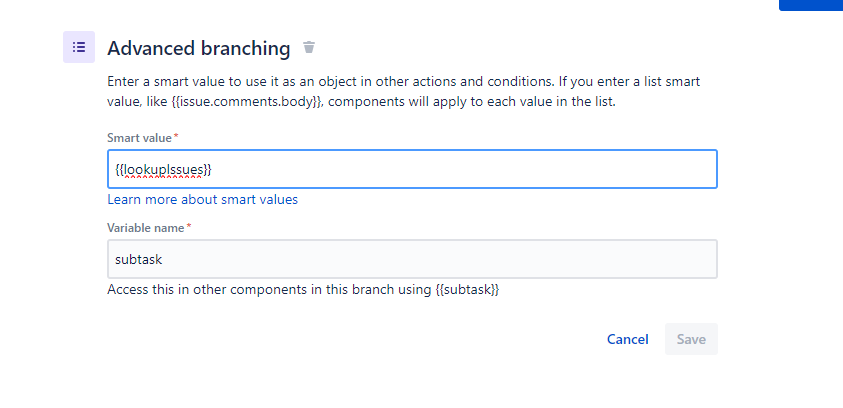This screenshot has width=843, height=408.
Task: Click the Advanced branching list icon
Action: (x=79, y=47)
